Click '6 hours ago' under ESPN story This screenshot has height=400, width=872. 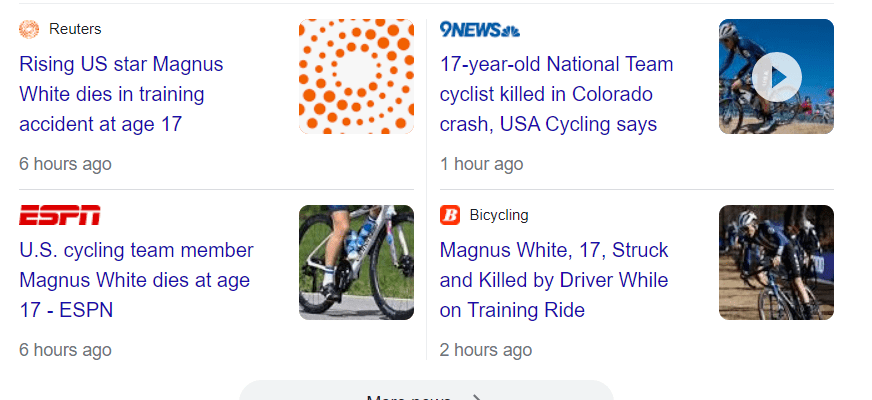pyautogui.click(x=65, y=350)
